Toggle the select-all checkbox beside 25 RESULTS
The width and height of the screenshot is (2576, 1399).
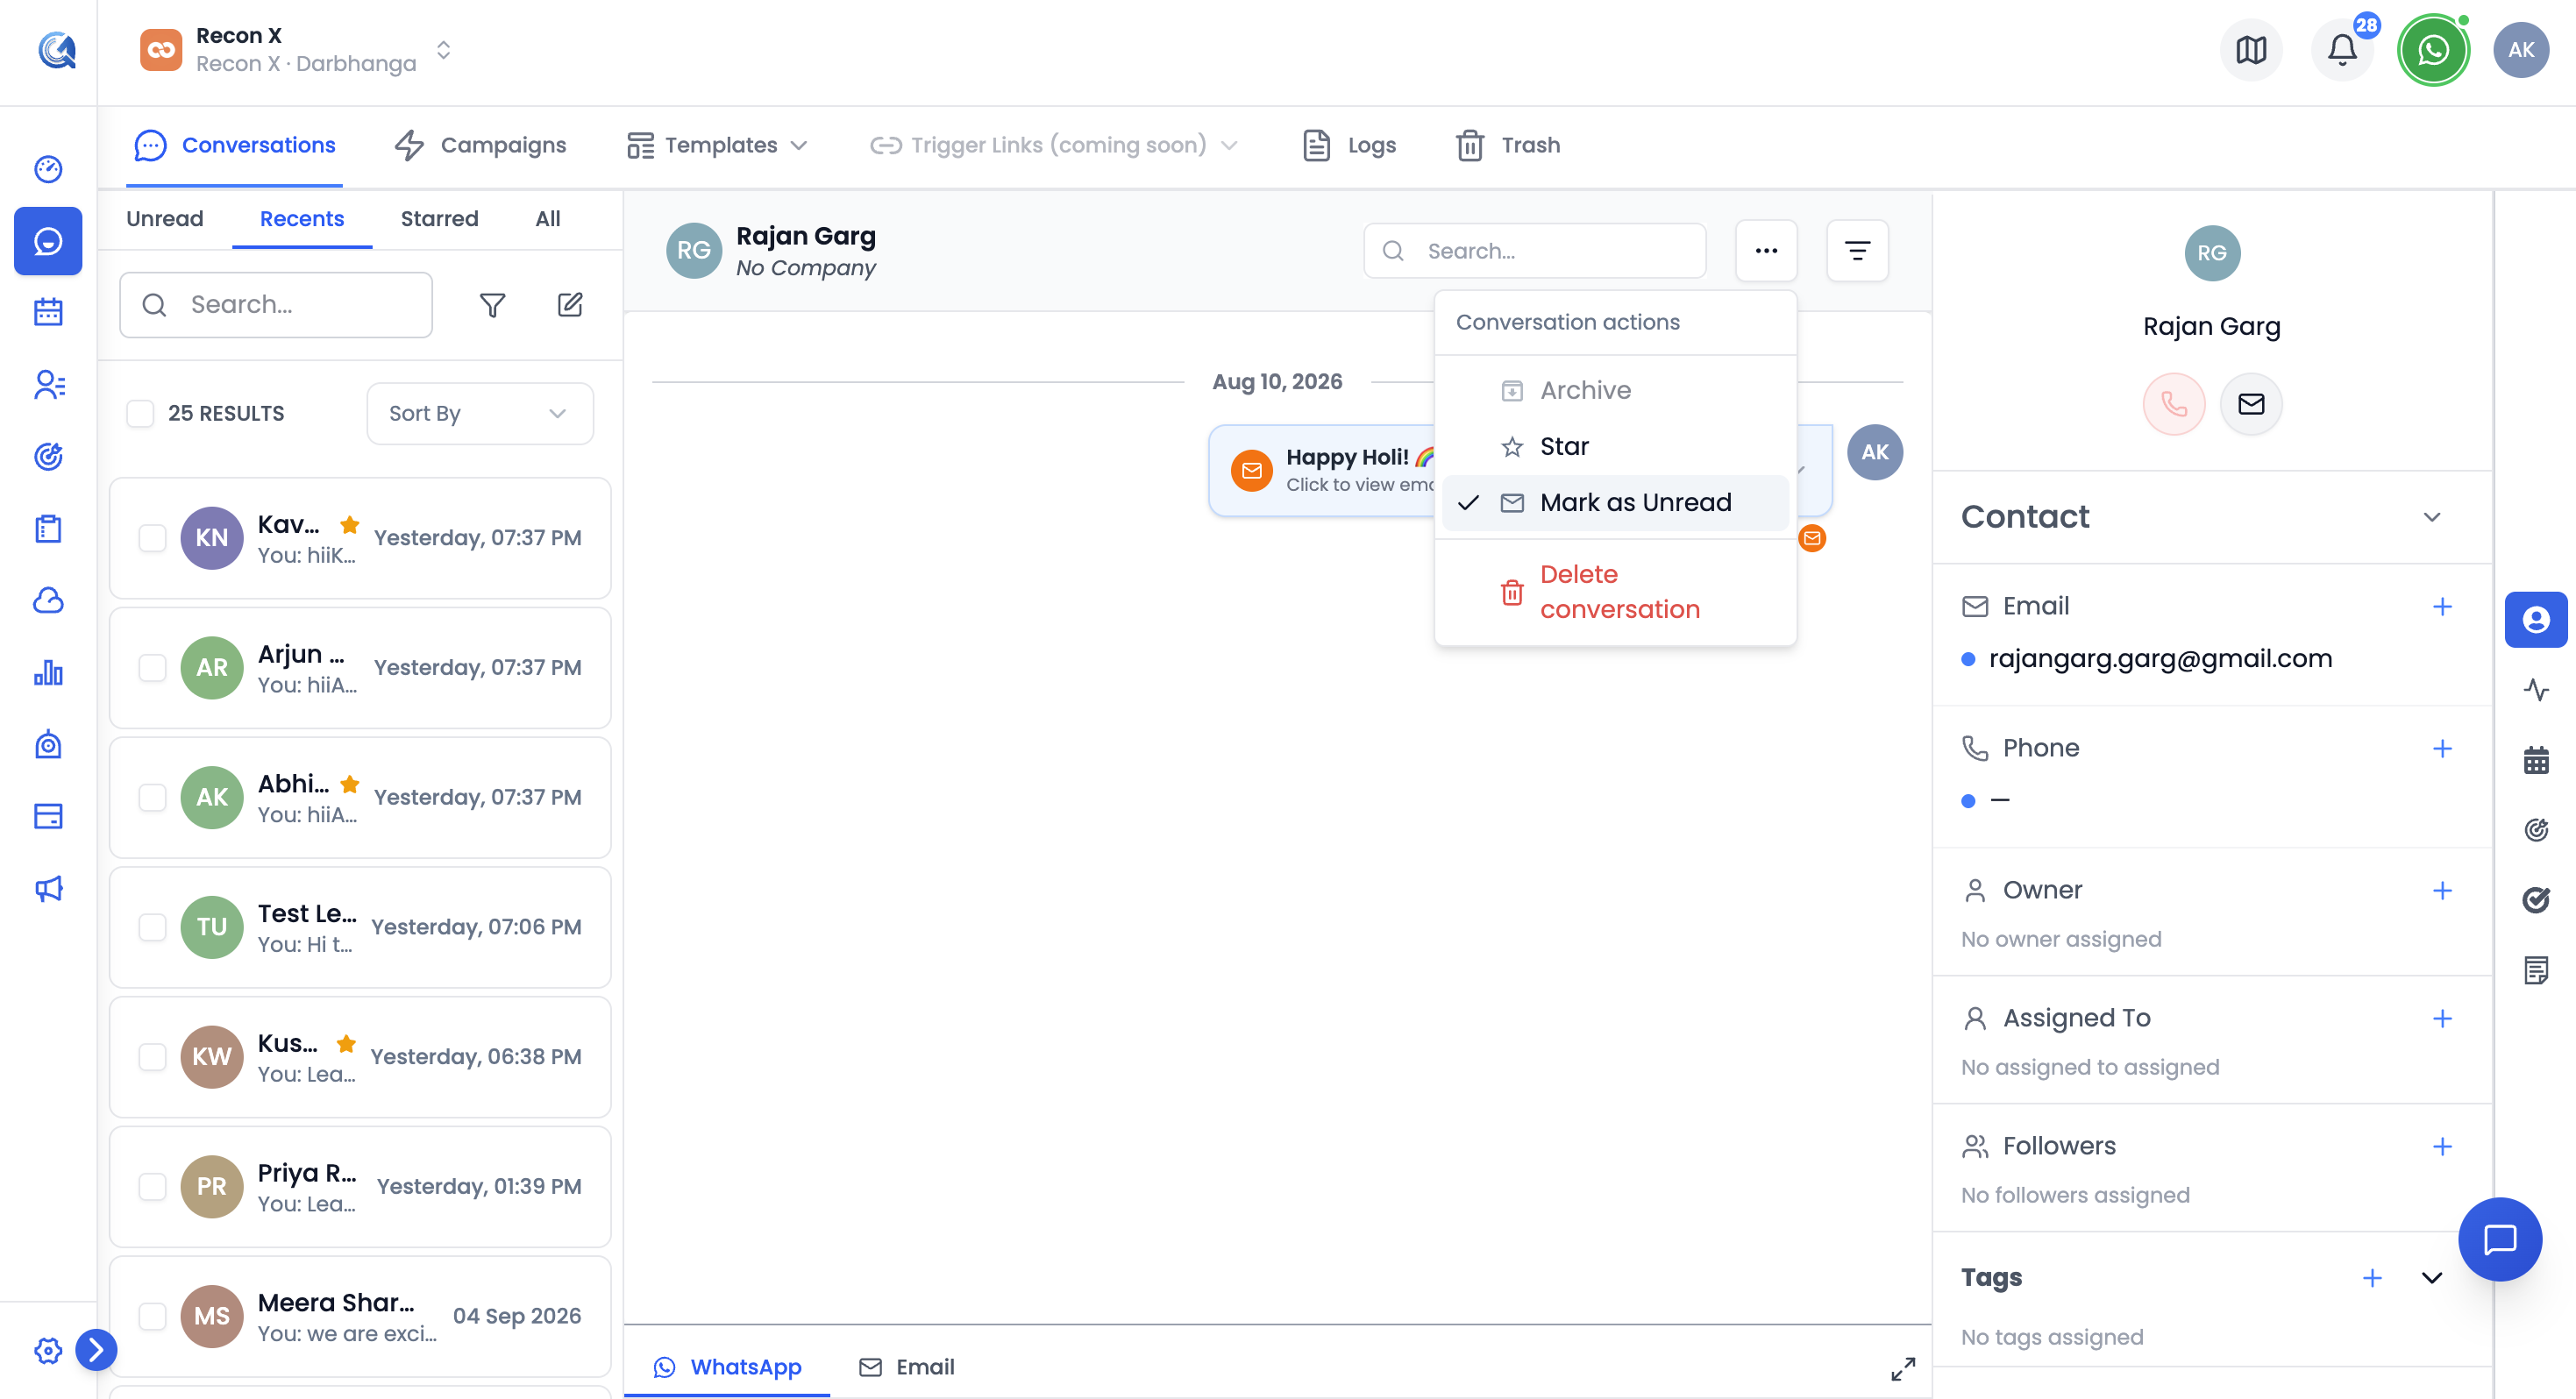point(140,414)
